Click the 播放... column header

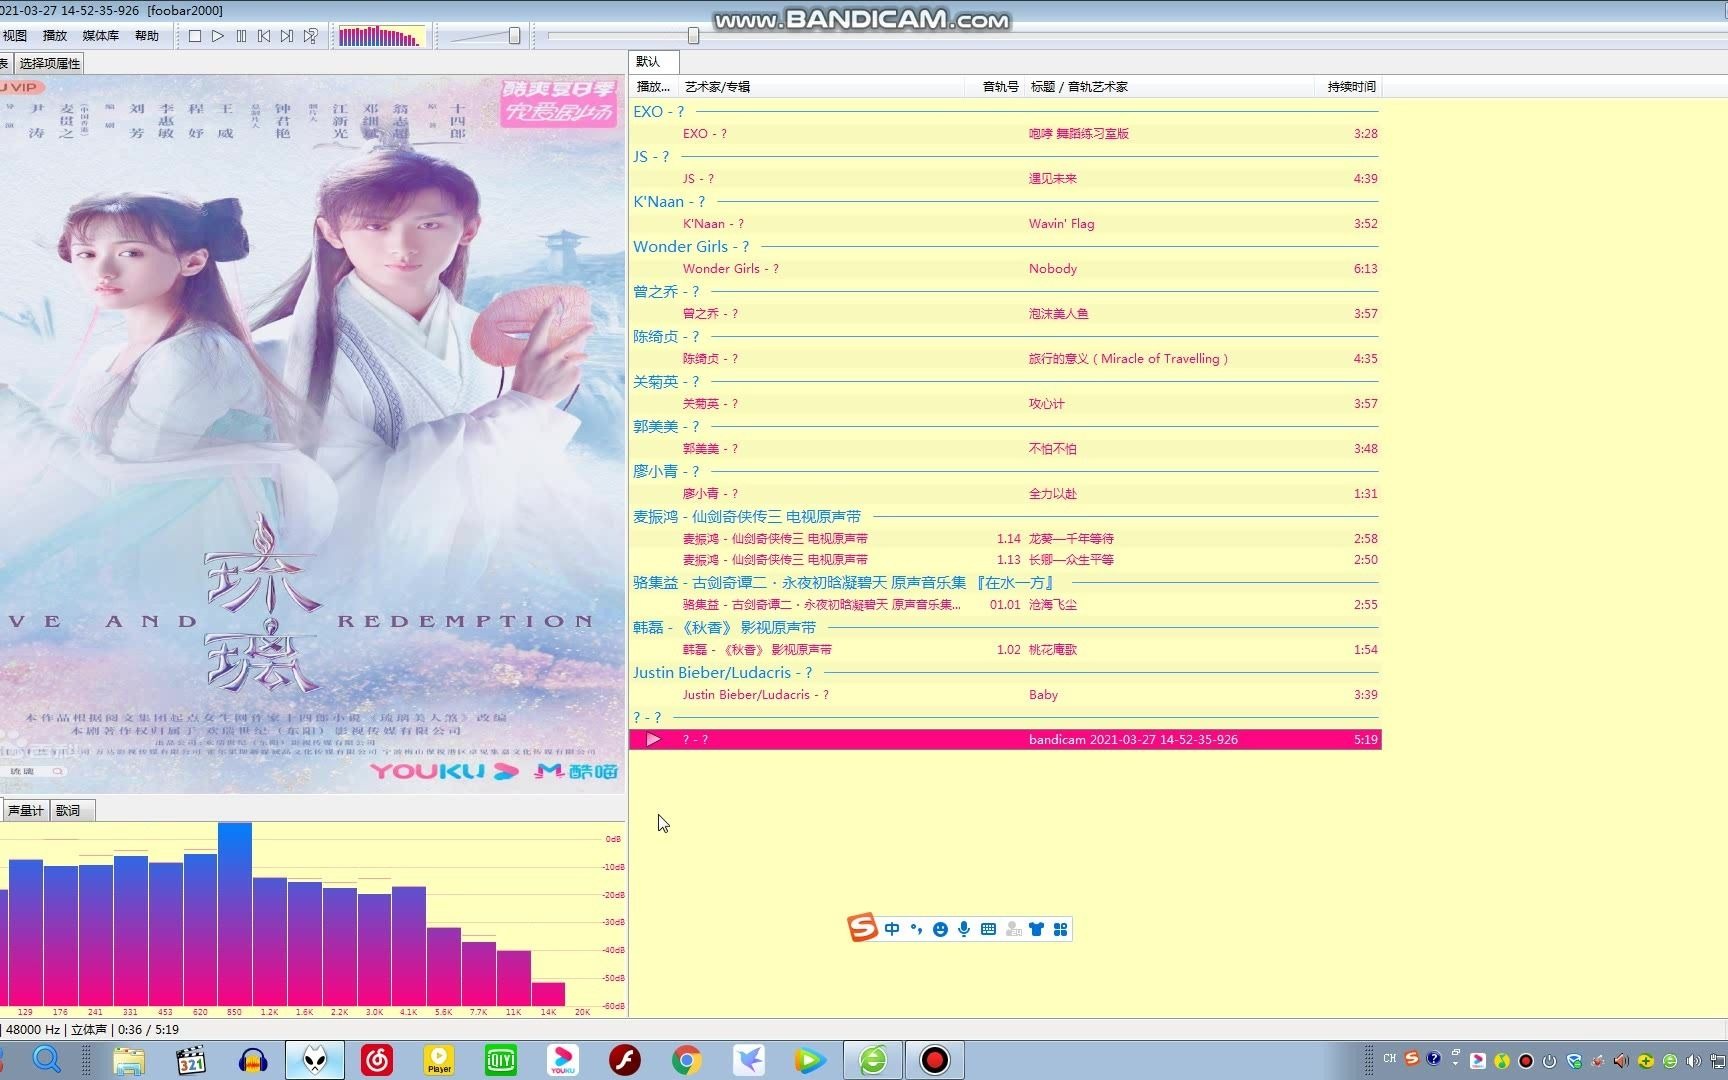(x=654, y=87)
